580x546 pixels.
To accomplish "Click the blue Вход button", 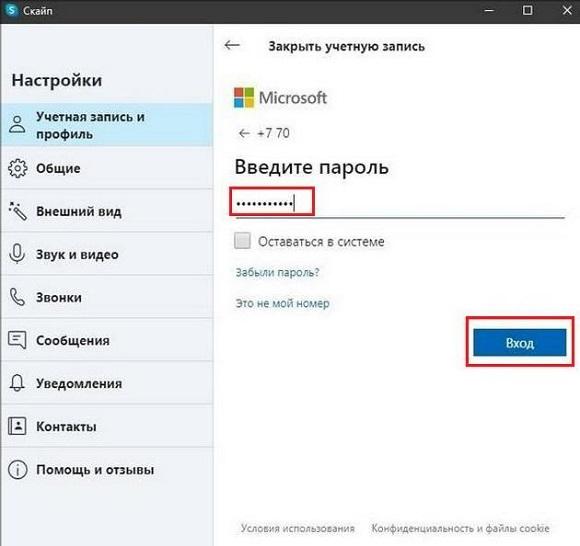I will (520, 343).
